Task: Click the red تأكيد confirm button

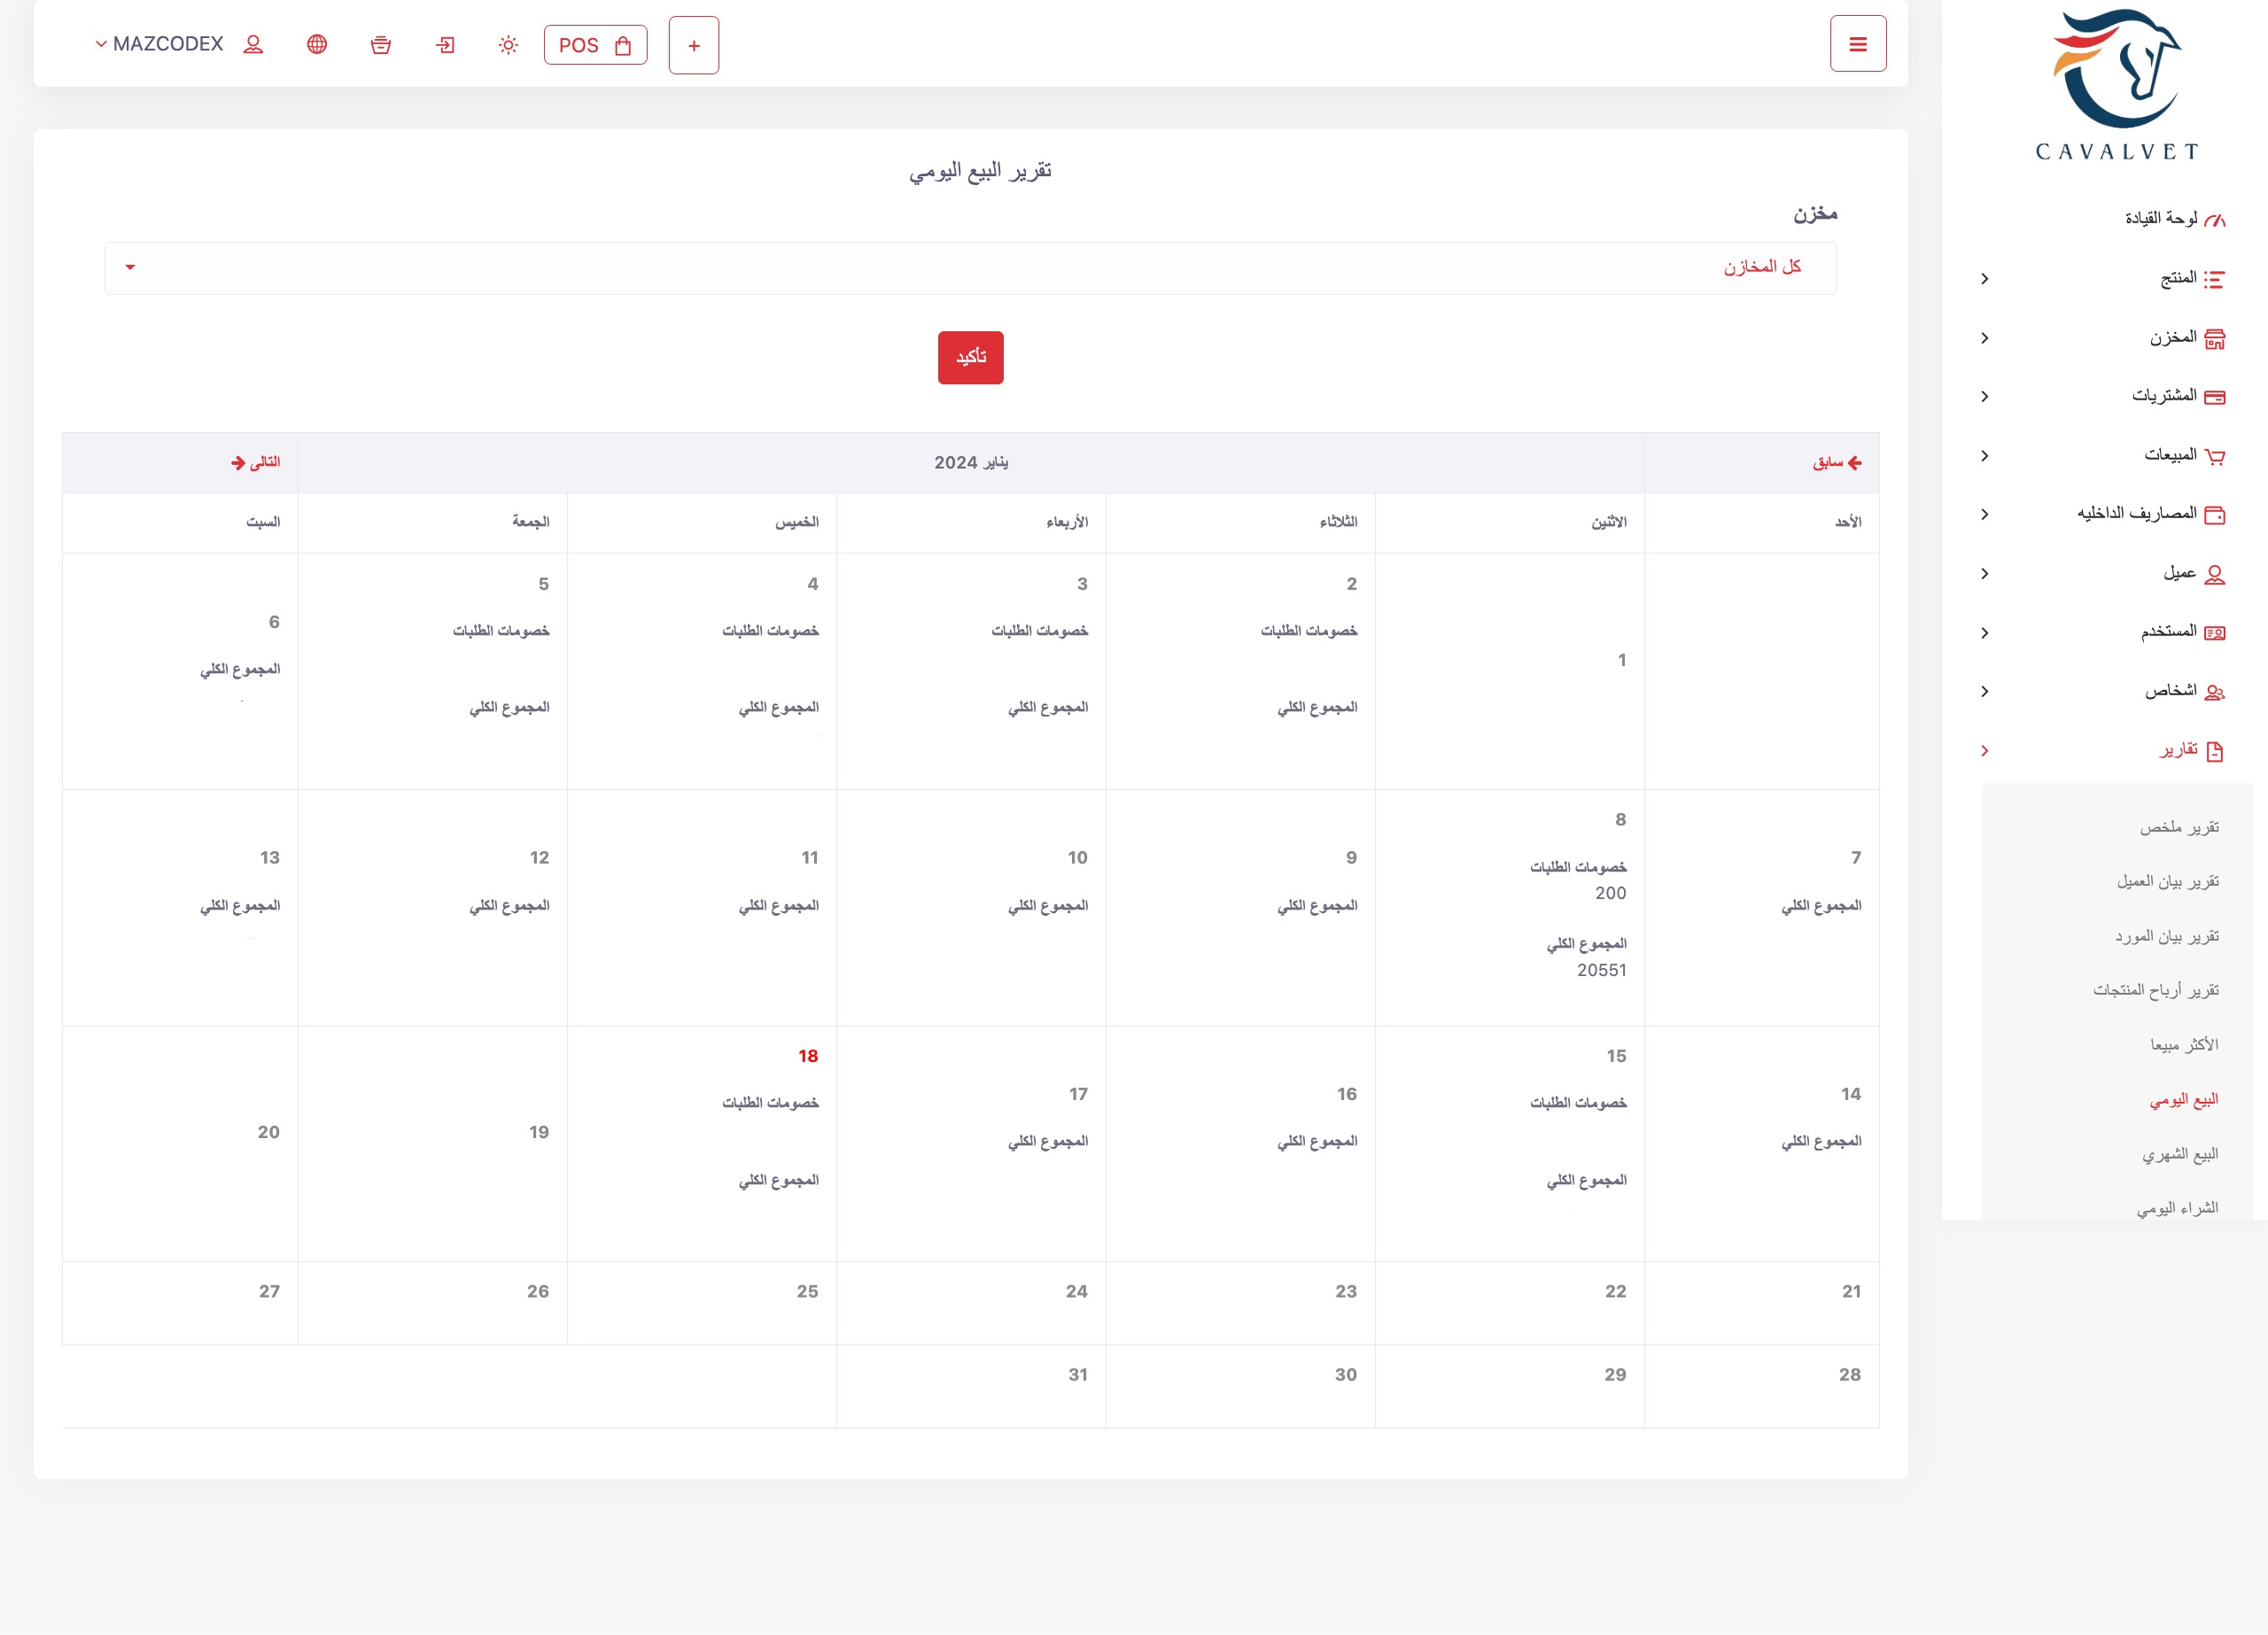Action: [x=970, y=358]
